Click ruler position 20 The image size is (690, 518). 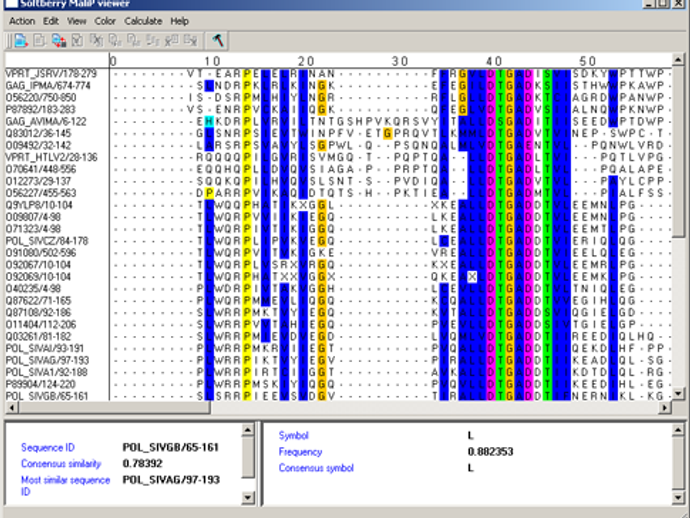pyautogui.click(x=306, y=61)
